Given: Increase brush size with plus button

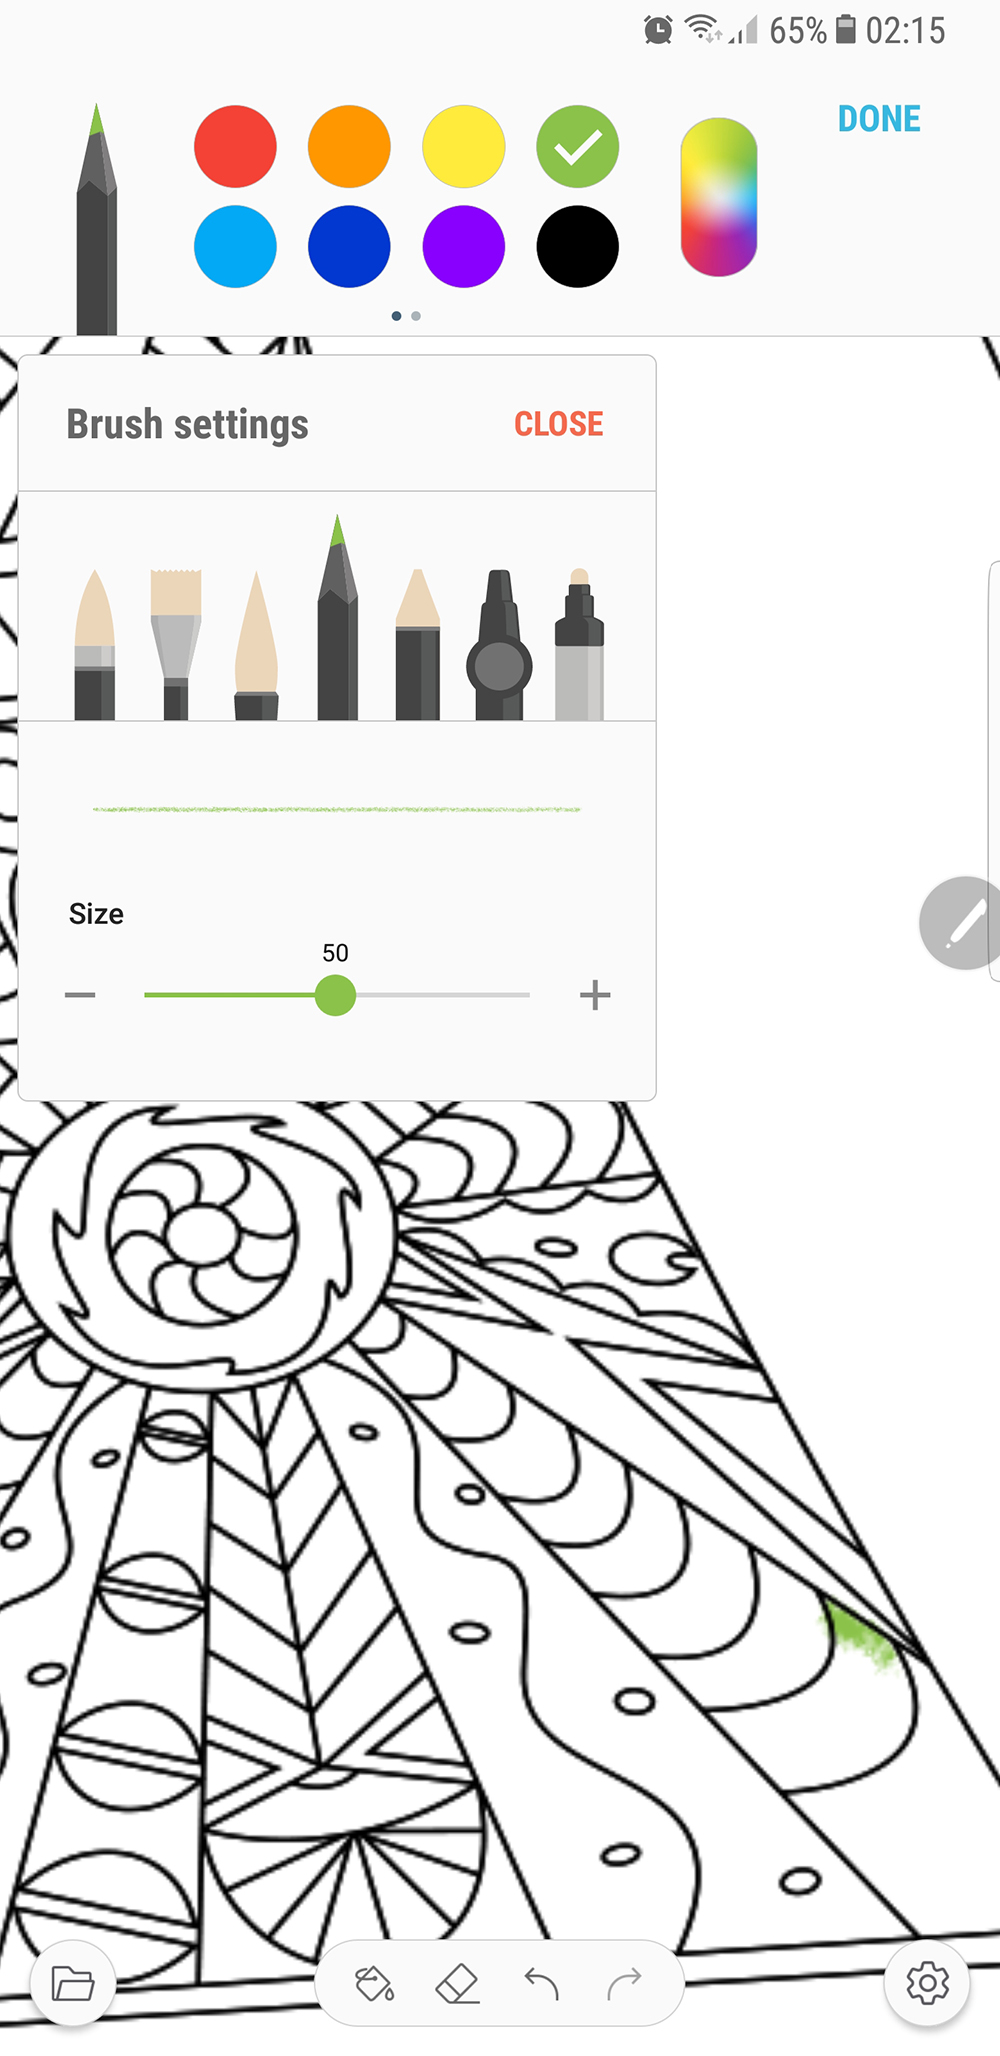Looking at the screenshot, I should 595,995.
